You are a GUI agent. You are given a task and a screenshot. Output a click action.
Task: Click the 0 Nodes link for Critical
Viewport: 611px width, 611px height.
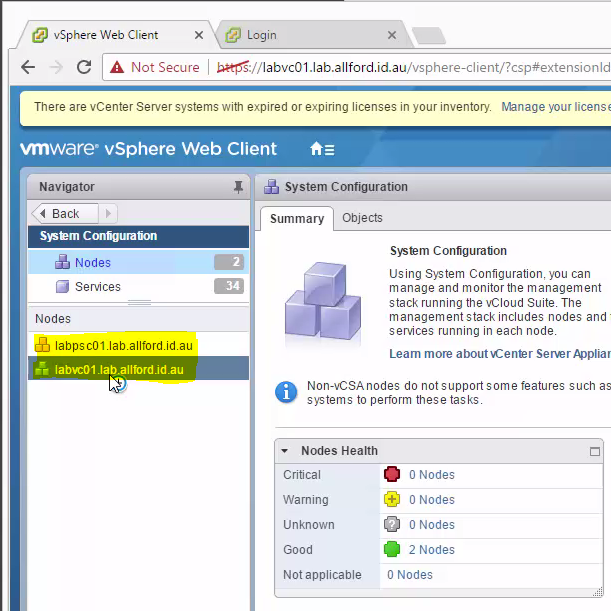click(432, 475)
